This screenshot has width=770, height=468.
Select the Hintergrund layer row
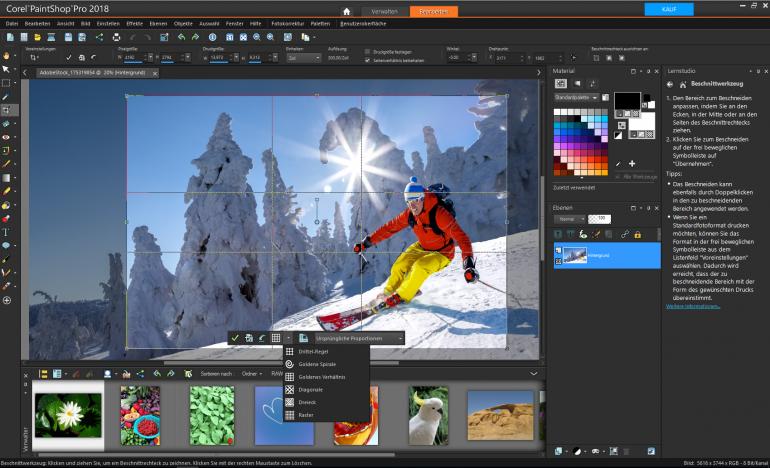(607, 255)
